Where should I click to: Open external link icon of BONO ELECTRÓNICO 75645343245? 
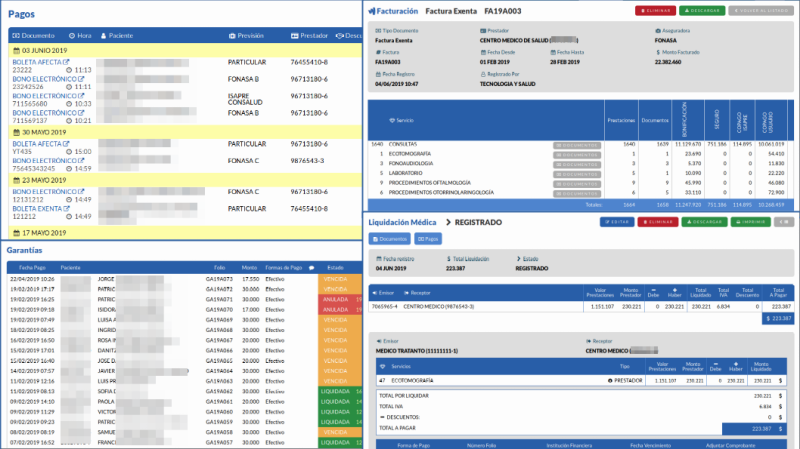[81, 161]
